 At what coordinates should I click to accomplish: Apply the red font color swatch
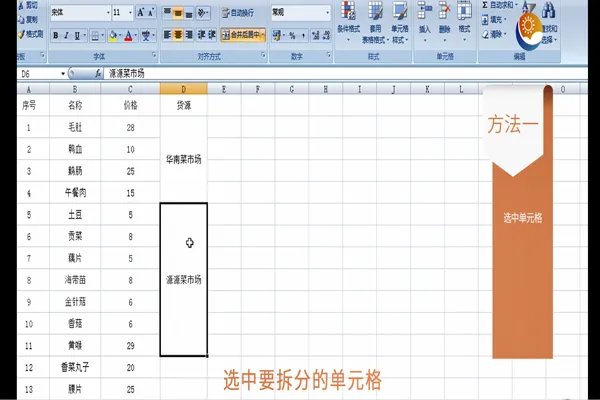point(129,36)
